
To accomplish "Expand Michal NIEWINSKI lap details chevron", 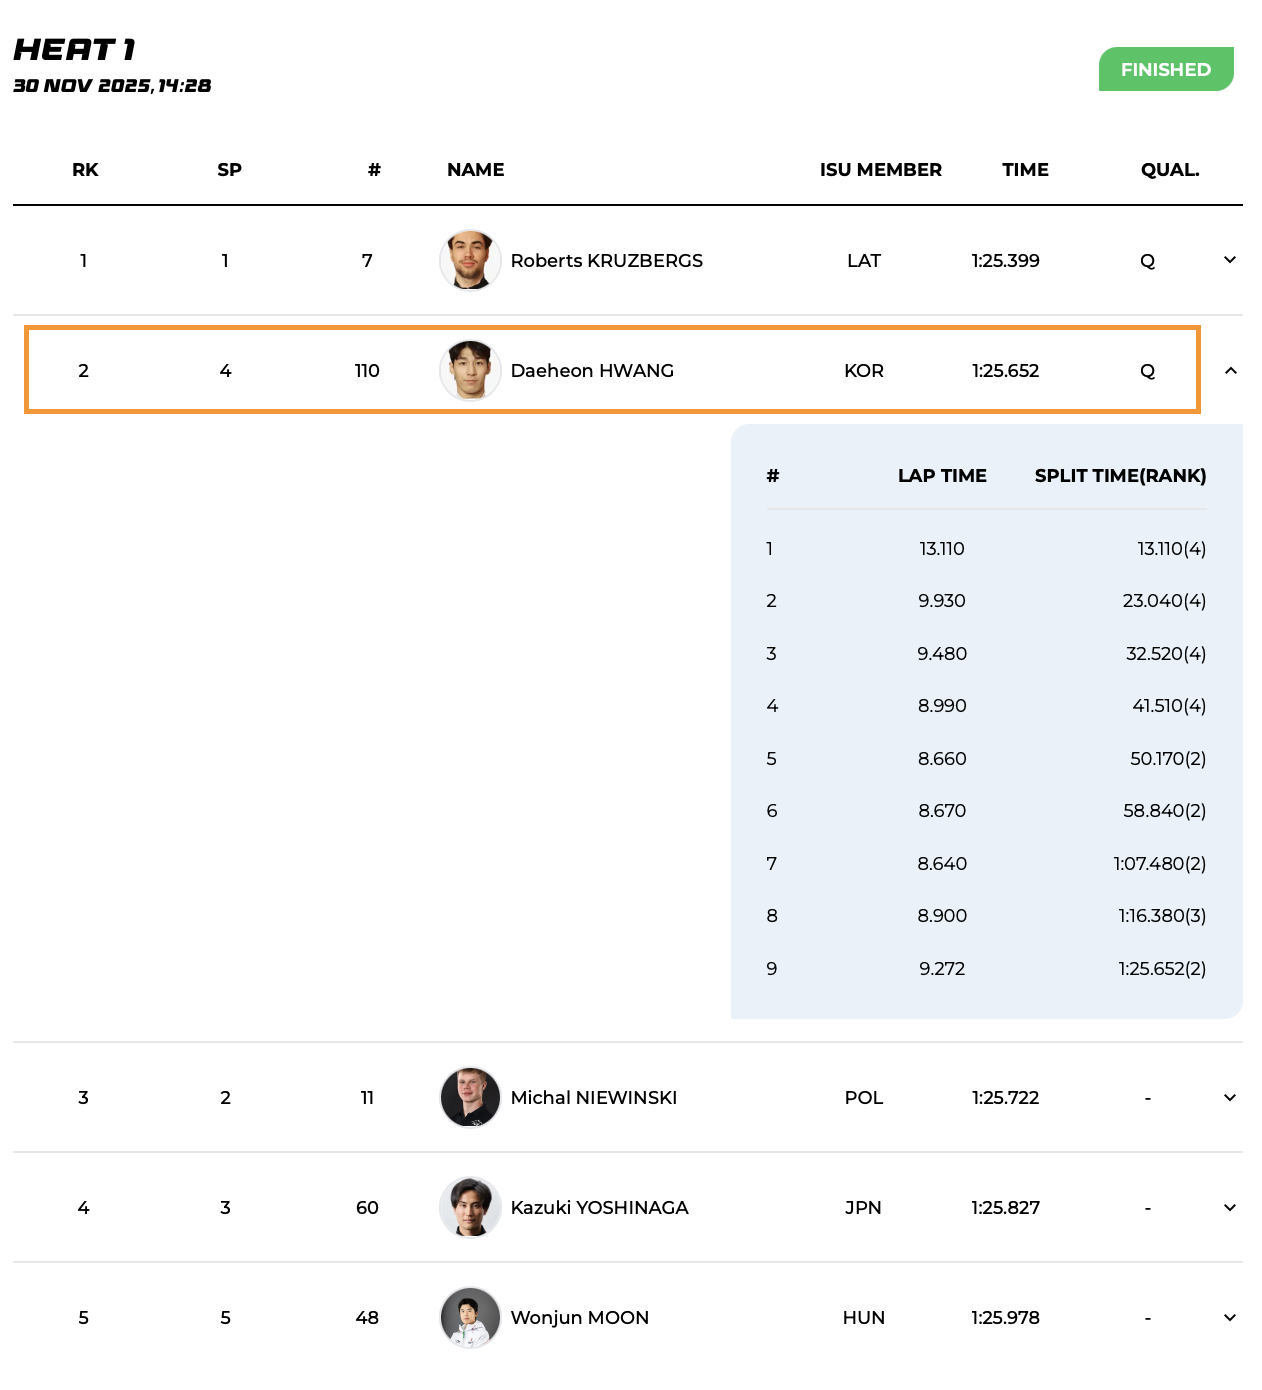I will (1230, 1098).
